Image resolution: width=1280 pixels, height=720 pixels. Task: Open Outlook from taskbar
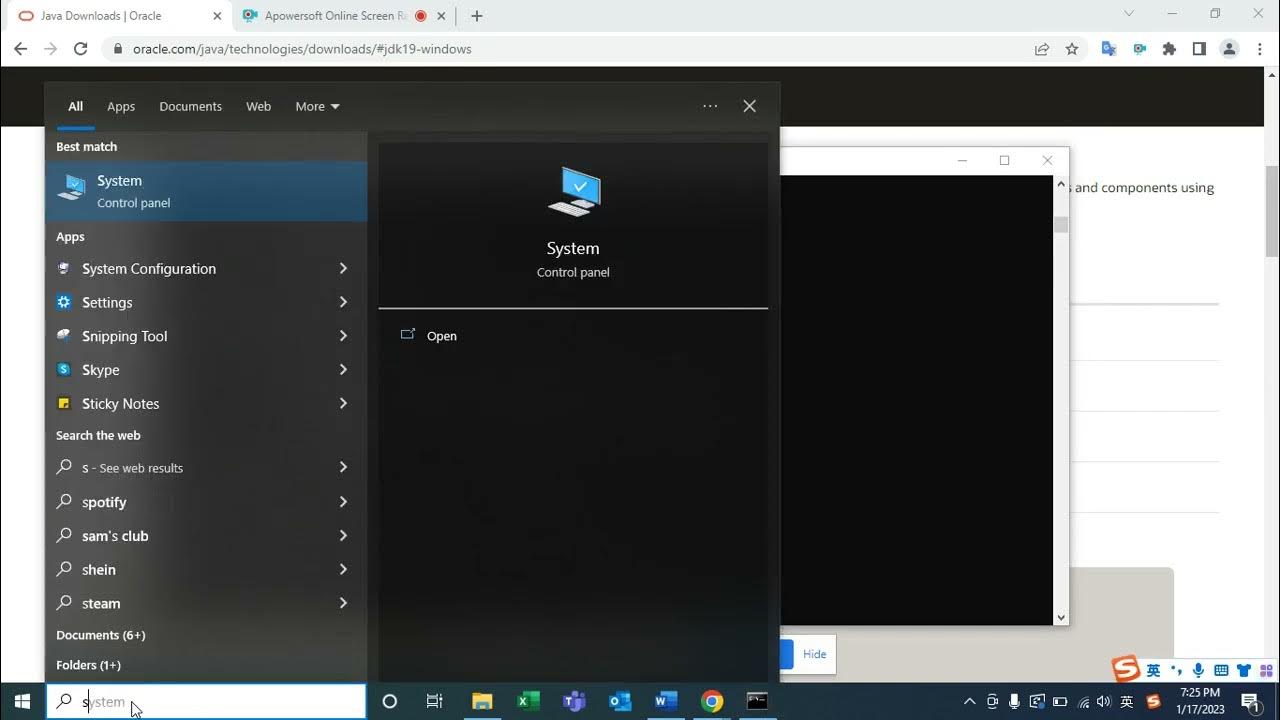point(620,701)
